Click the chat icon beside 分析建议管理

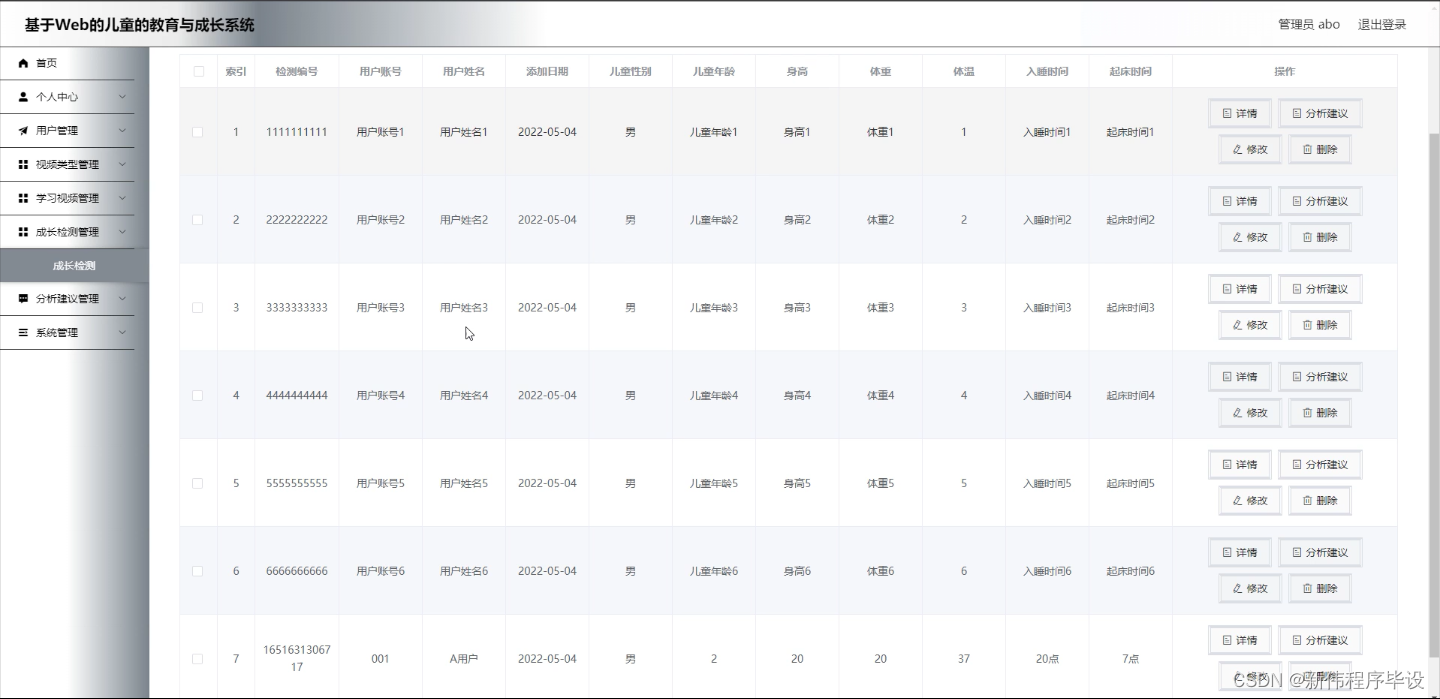(x=23, y=298)
